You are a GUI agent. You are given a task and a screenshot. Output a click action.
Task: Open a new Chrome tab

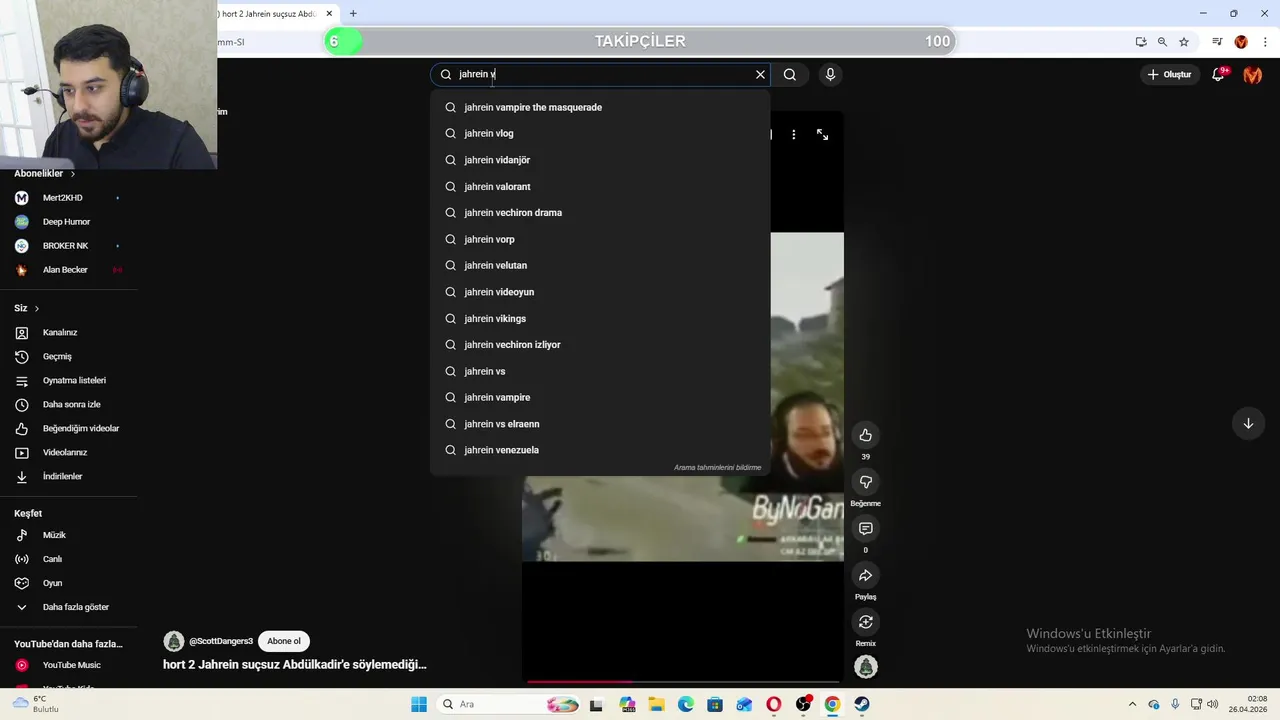pyautogui.click(x=353, y=14)
